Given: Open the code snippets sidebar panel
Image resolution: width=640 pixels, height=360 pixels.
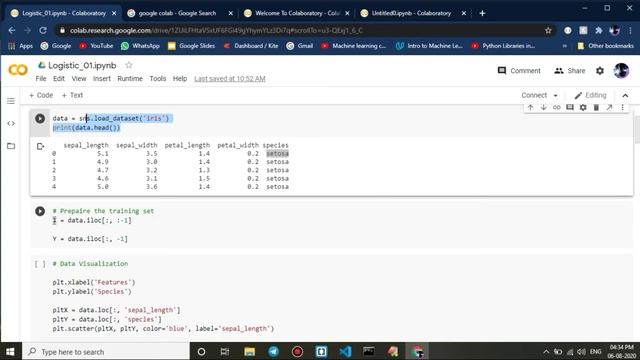Looking at the screenshot, I should click(11, 123).
